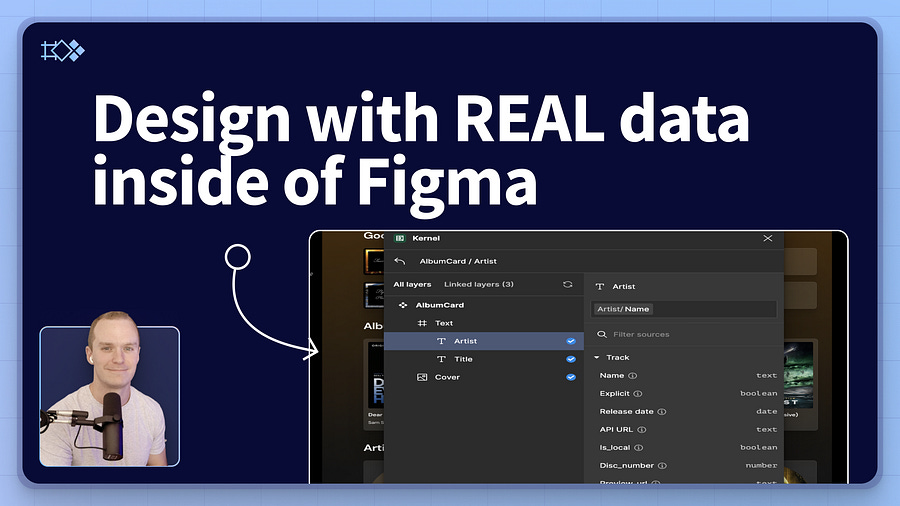The width and height of the screenshot is (900, 506).
Task: Toggle the linked checkmark on Artist layer
Action: (x=571, y=341)
